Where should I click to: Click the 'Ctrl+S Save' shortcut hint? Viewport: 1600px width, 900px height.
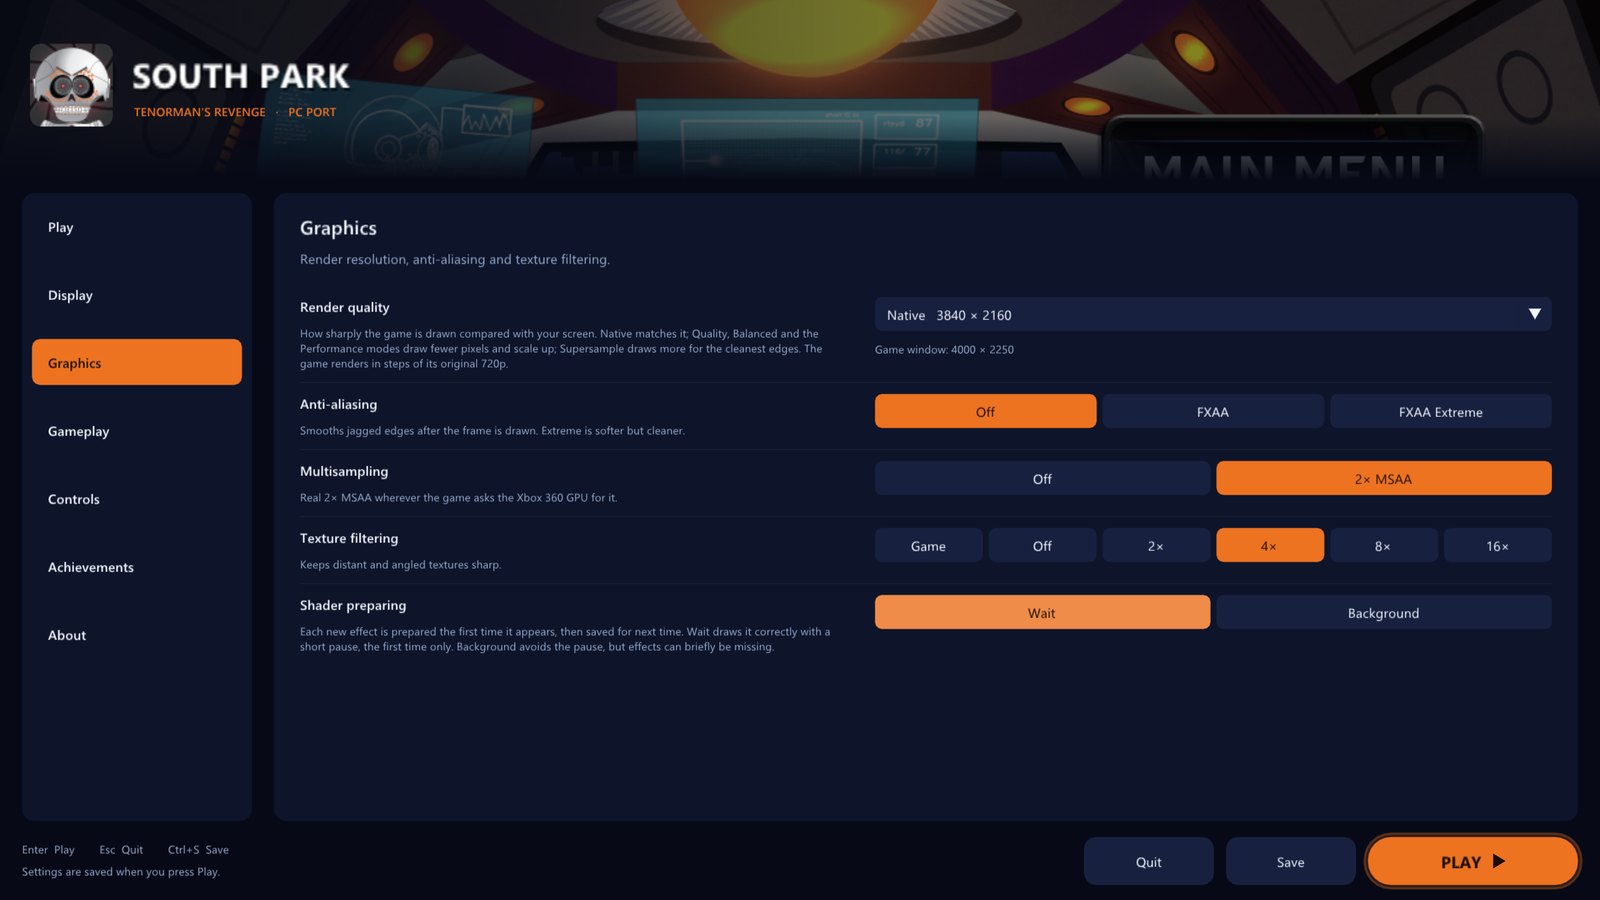pyautogui.click(x=198, y=849)
